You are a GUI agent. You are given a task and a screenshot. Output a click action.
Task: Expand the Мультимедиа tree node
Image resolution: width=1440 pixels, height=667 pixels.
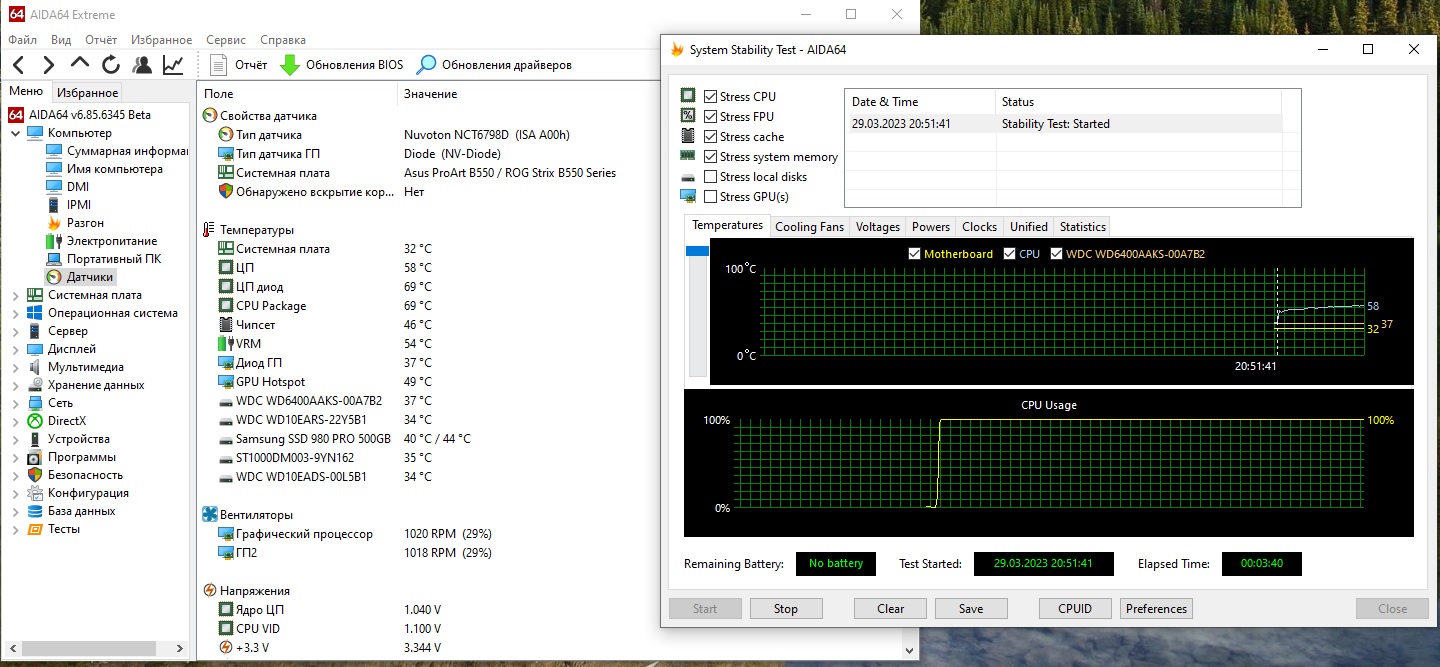[x=15, y=367]
